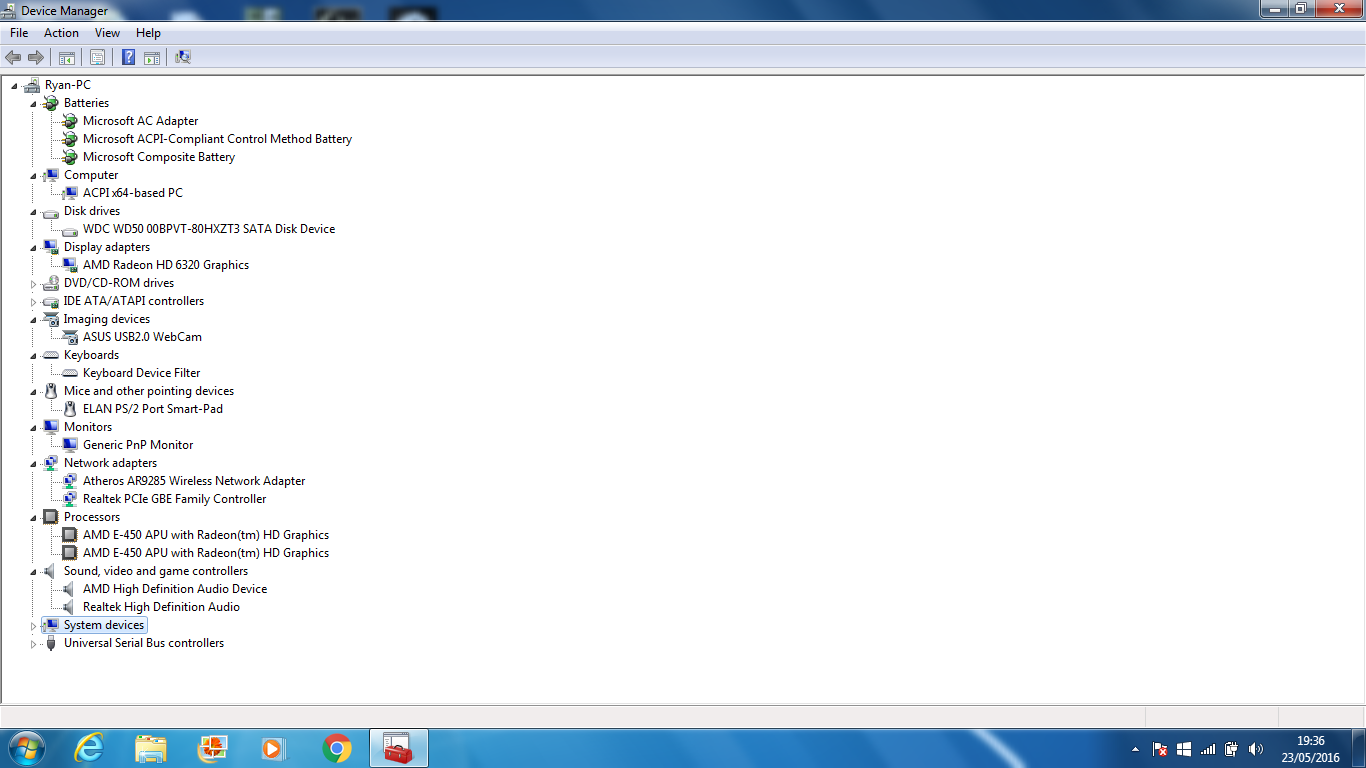Toggle Show/Hide Console Tree toolbar icon
Image resolution: width=1366 pixels, height=768 pixels.
[x=67, y=57]
